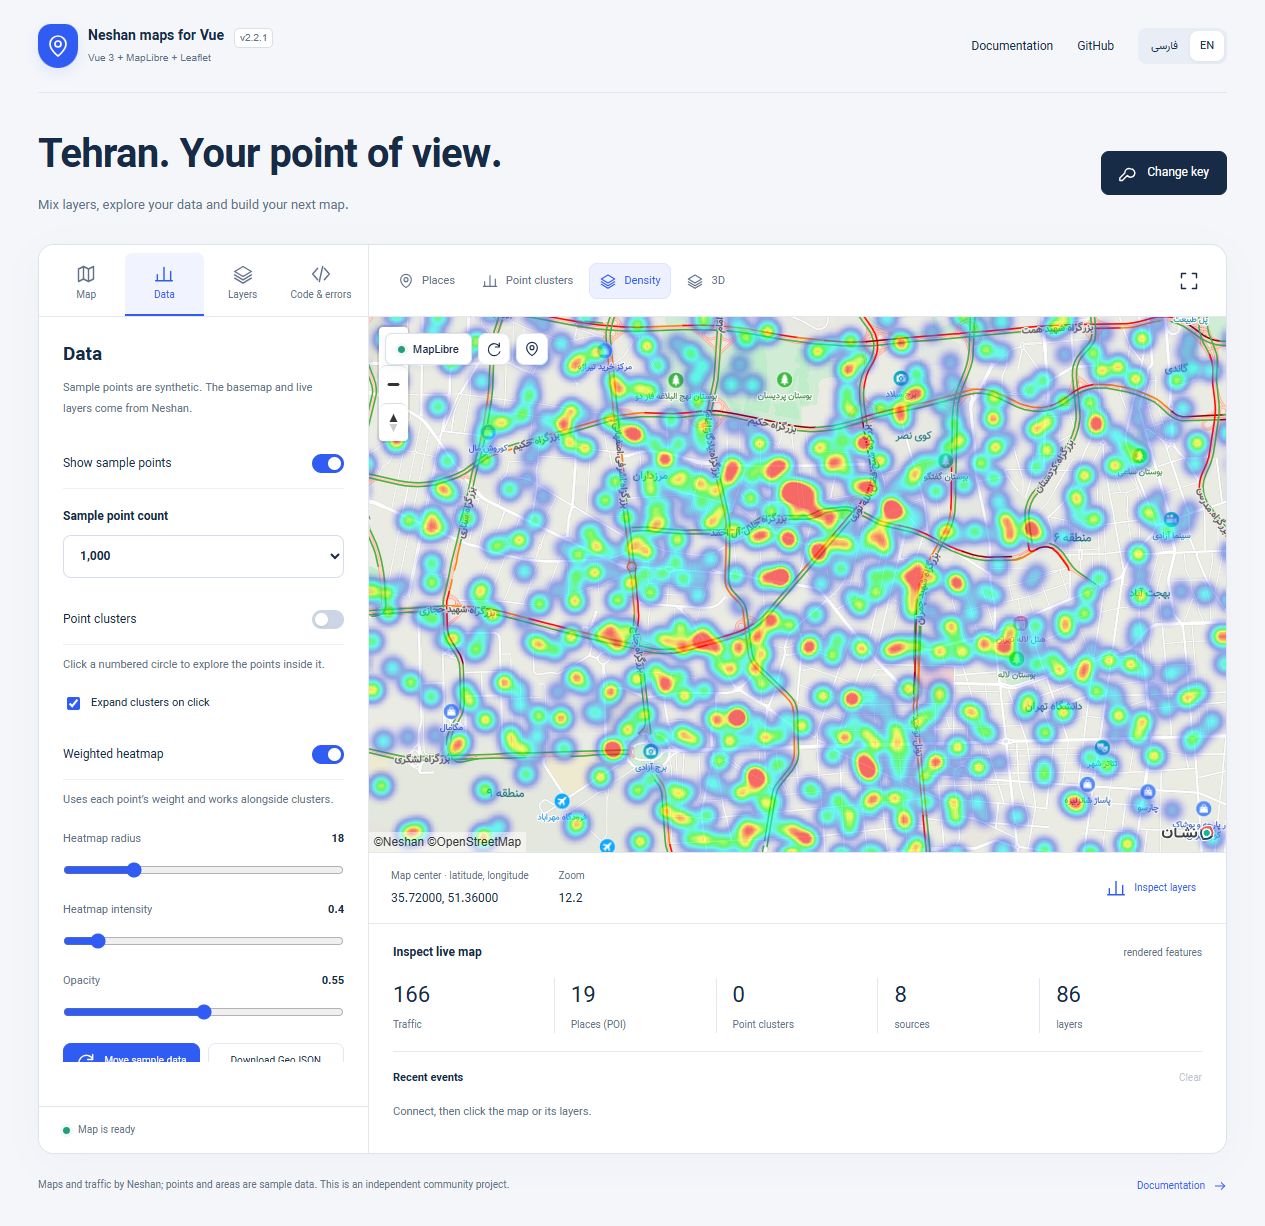
Task: Click Download GeoJSON button
Action: [276, 1054]
